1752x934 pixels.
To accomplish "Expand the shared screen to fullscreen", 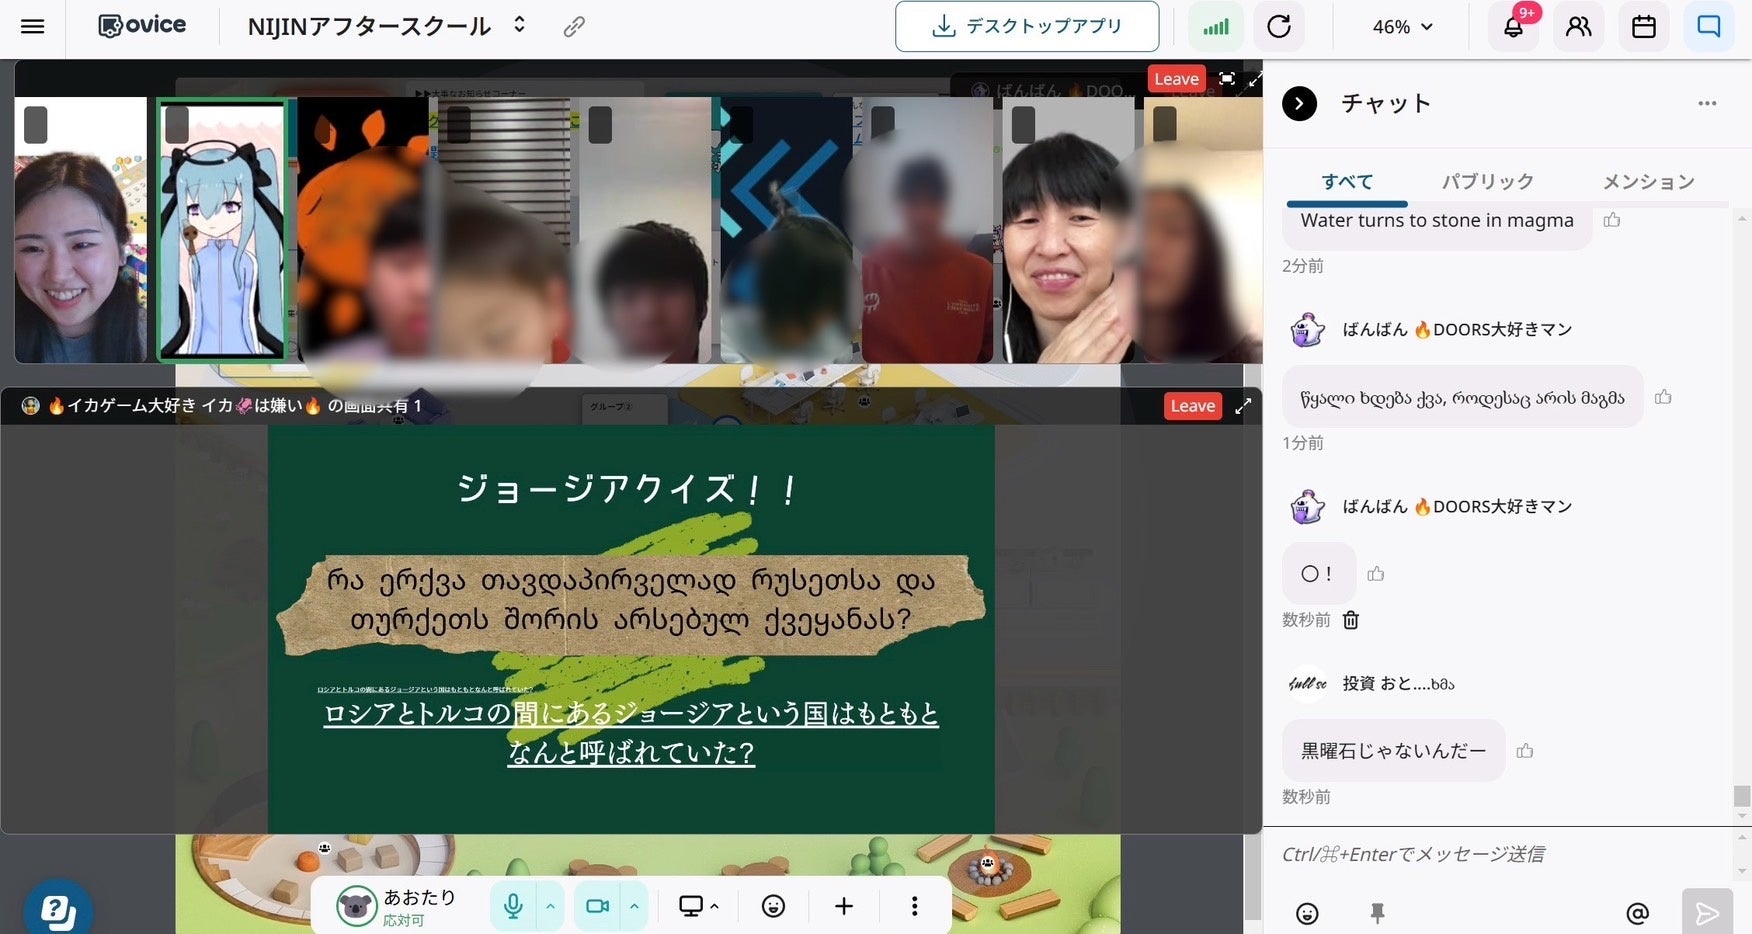I will pyautogui.click(x=1243, y=406).
